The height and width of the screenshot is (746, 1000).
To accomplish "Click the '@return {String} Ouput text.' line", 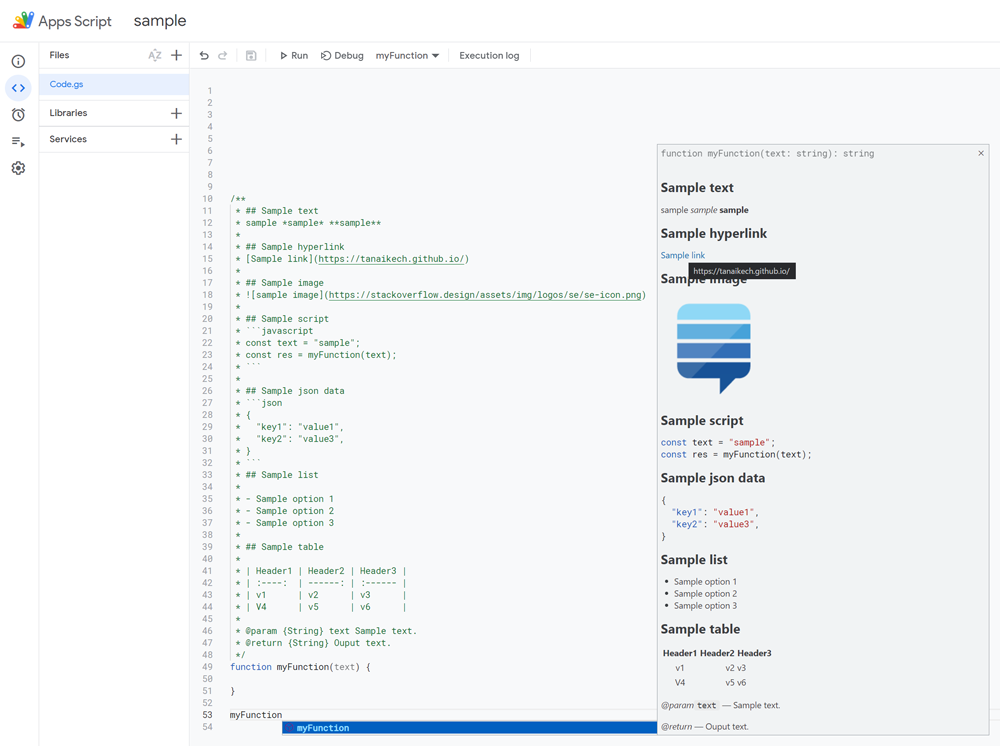I will coord(312,643).
